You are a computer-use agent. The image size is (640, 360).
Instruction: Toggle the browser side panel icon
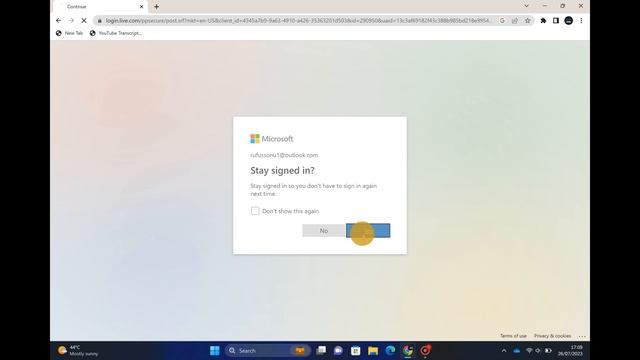(556, 21)
